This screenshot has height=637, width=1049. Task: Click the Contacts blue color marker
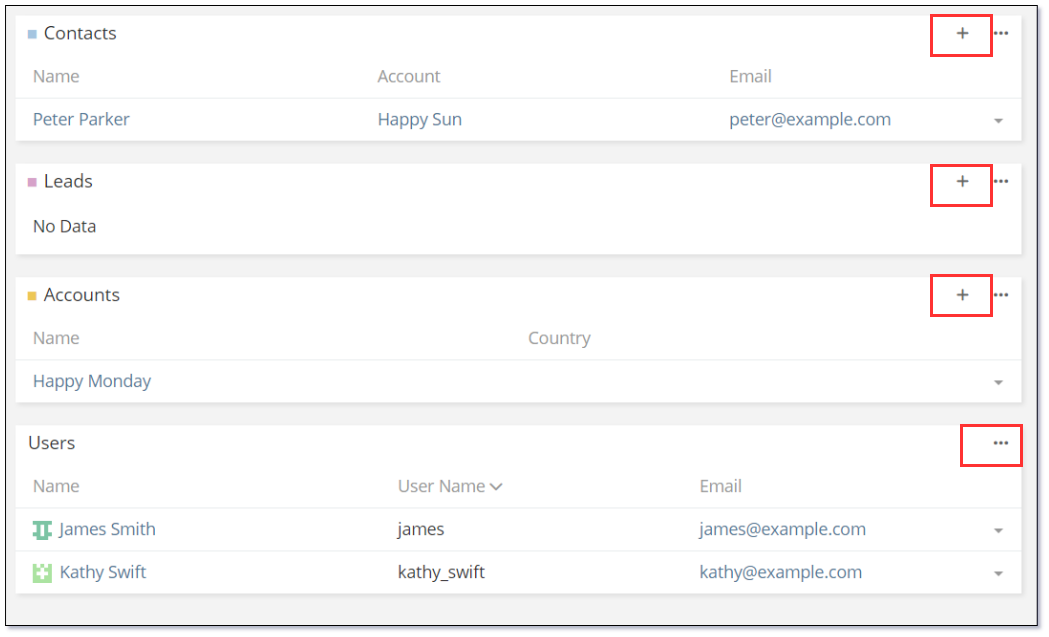click(32, 34)
